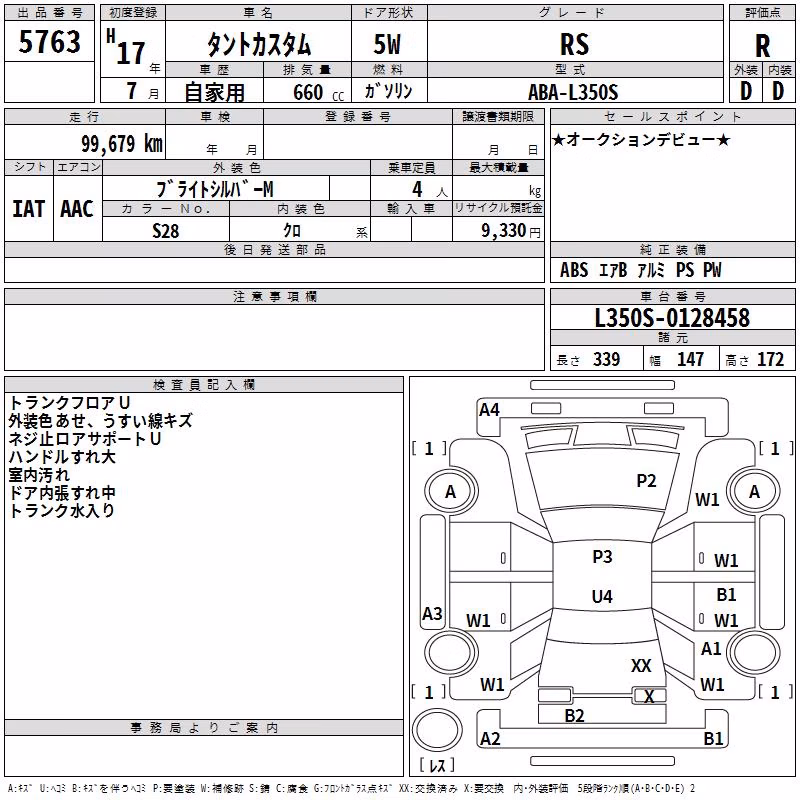Click the A4 mark on front bumper

[489, 409]
